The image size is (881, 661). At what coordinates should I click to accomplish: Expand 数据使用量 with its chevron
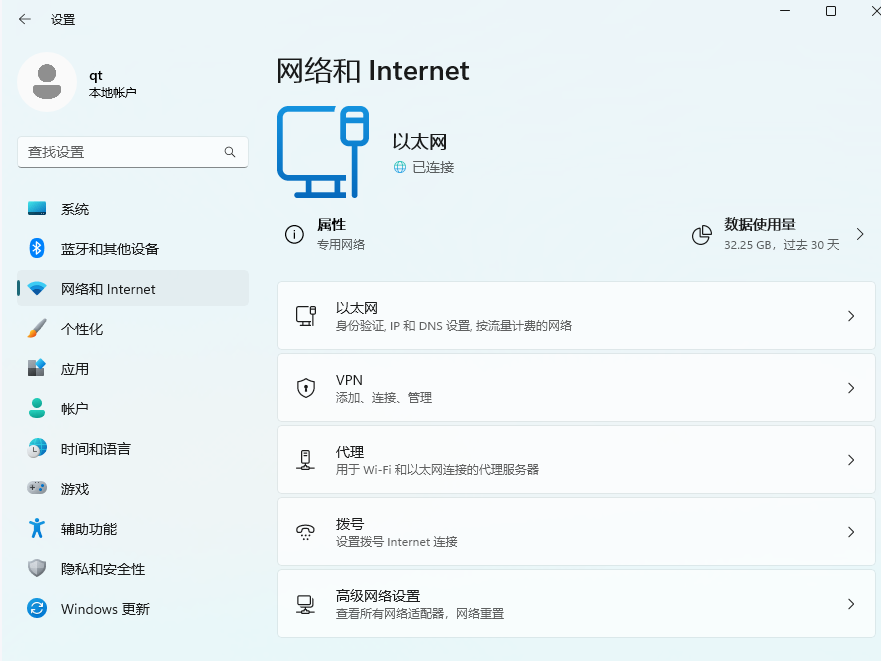coord(860,234)
